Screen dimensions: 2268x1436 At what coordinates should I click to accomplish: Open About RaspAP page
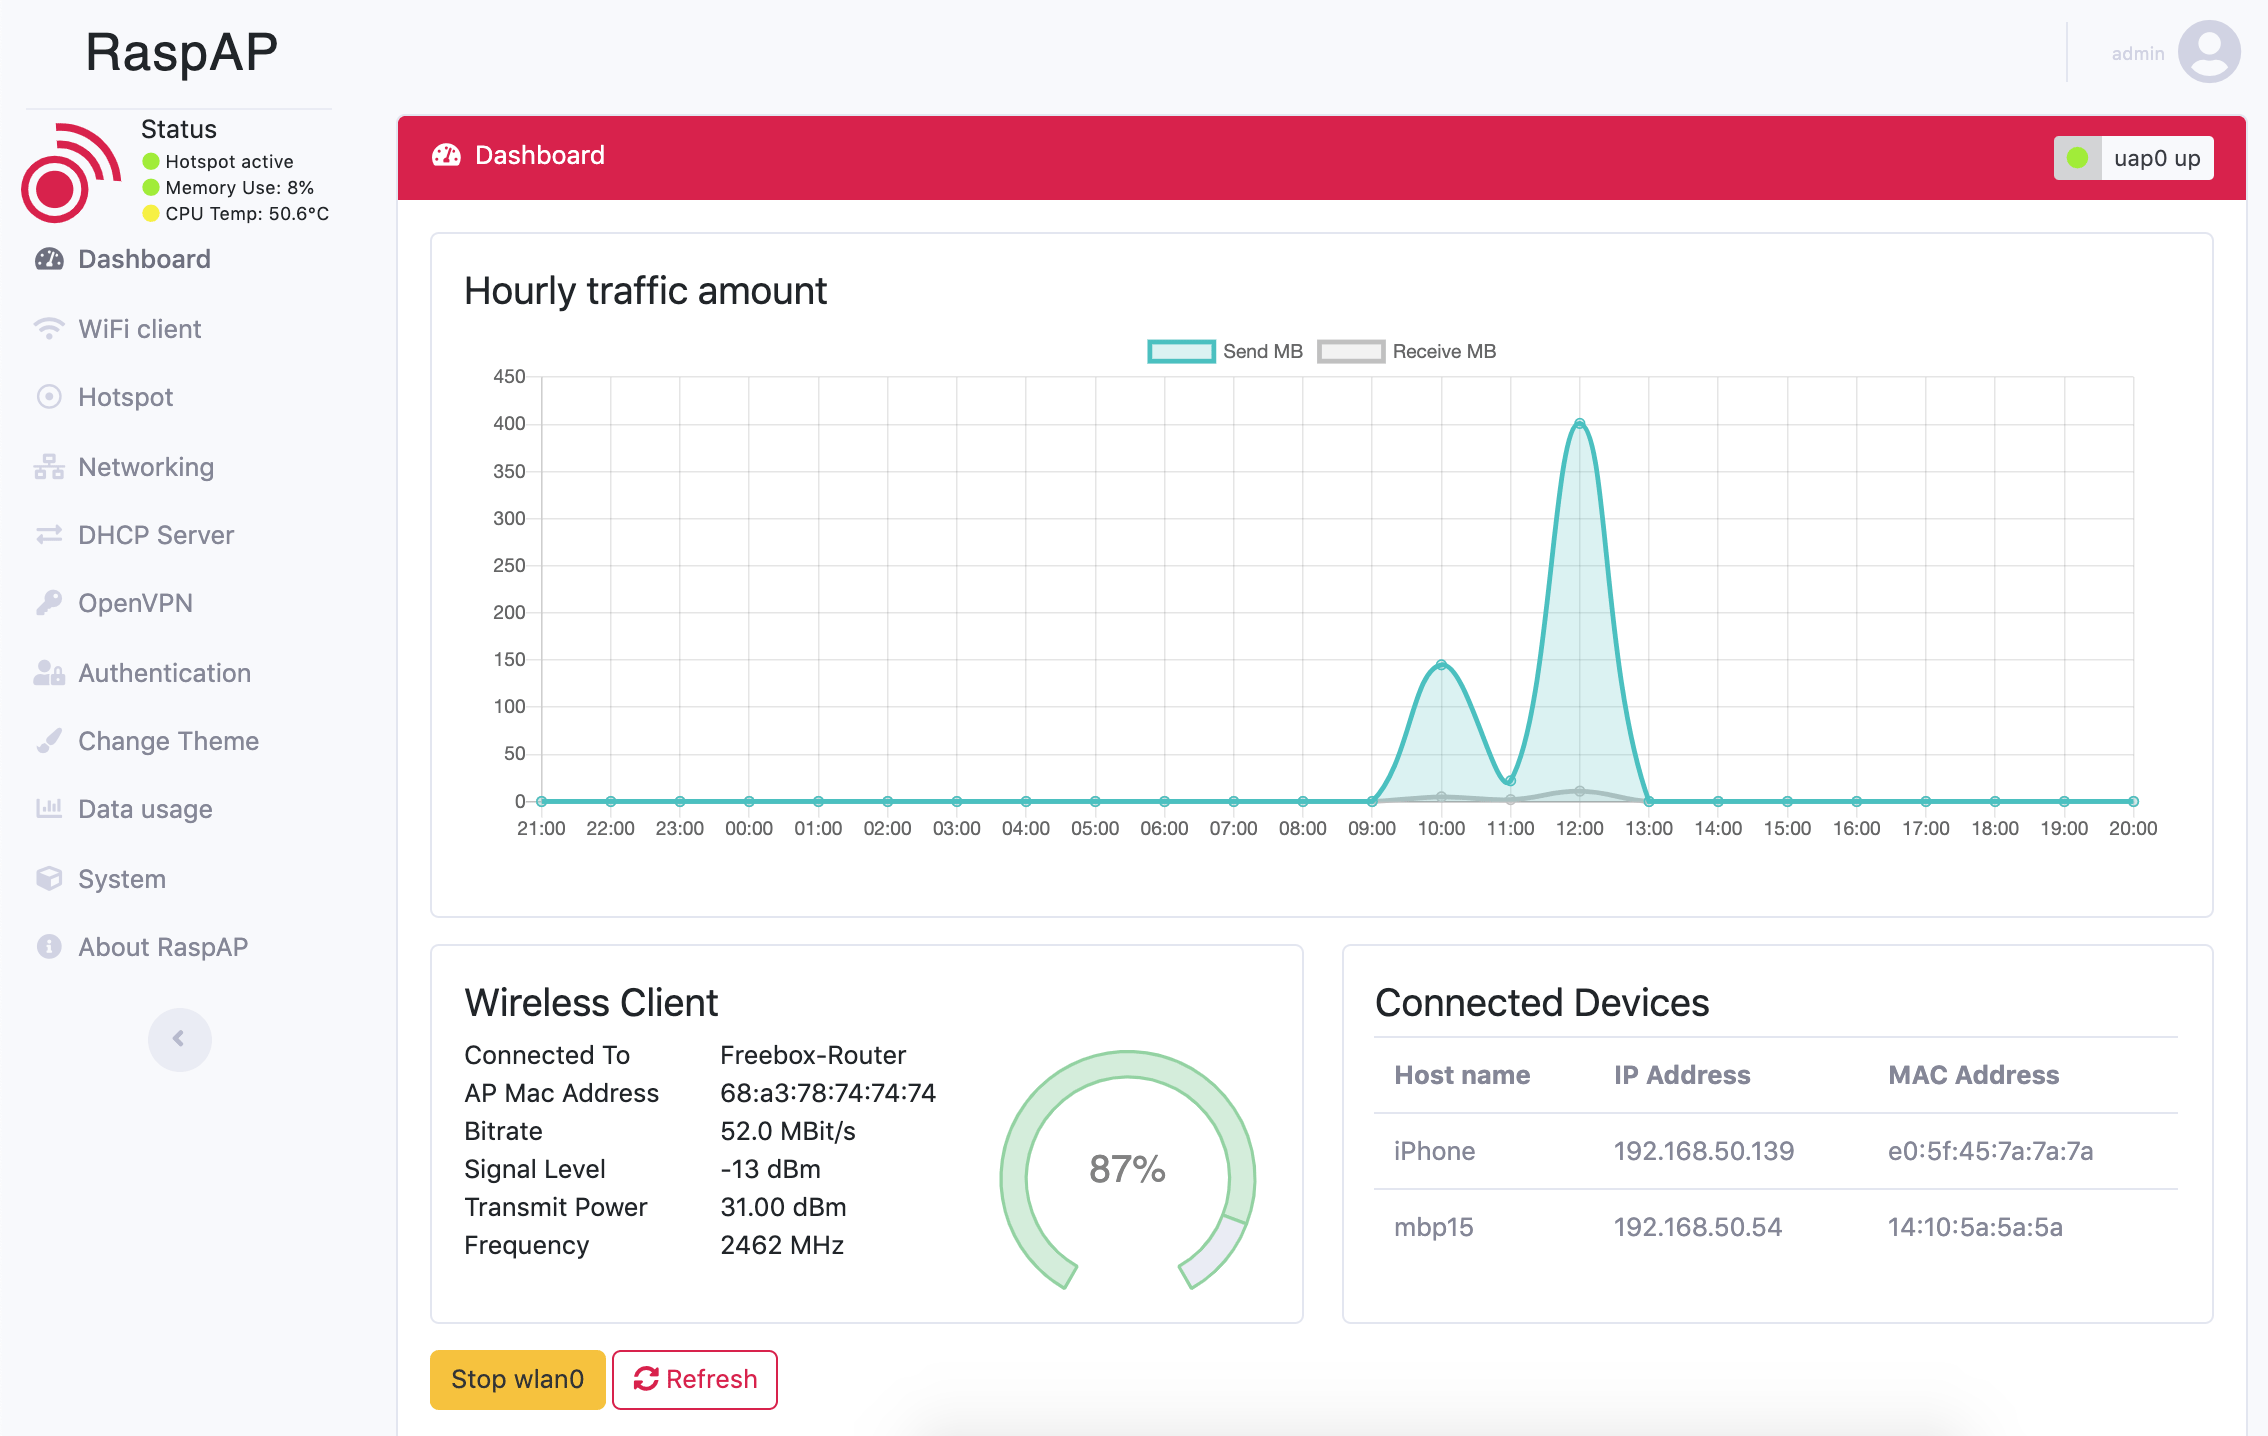pos(163,947)
